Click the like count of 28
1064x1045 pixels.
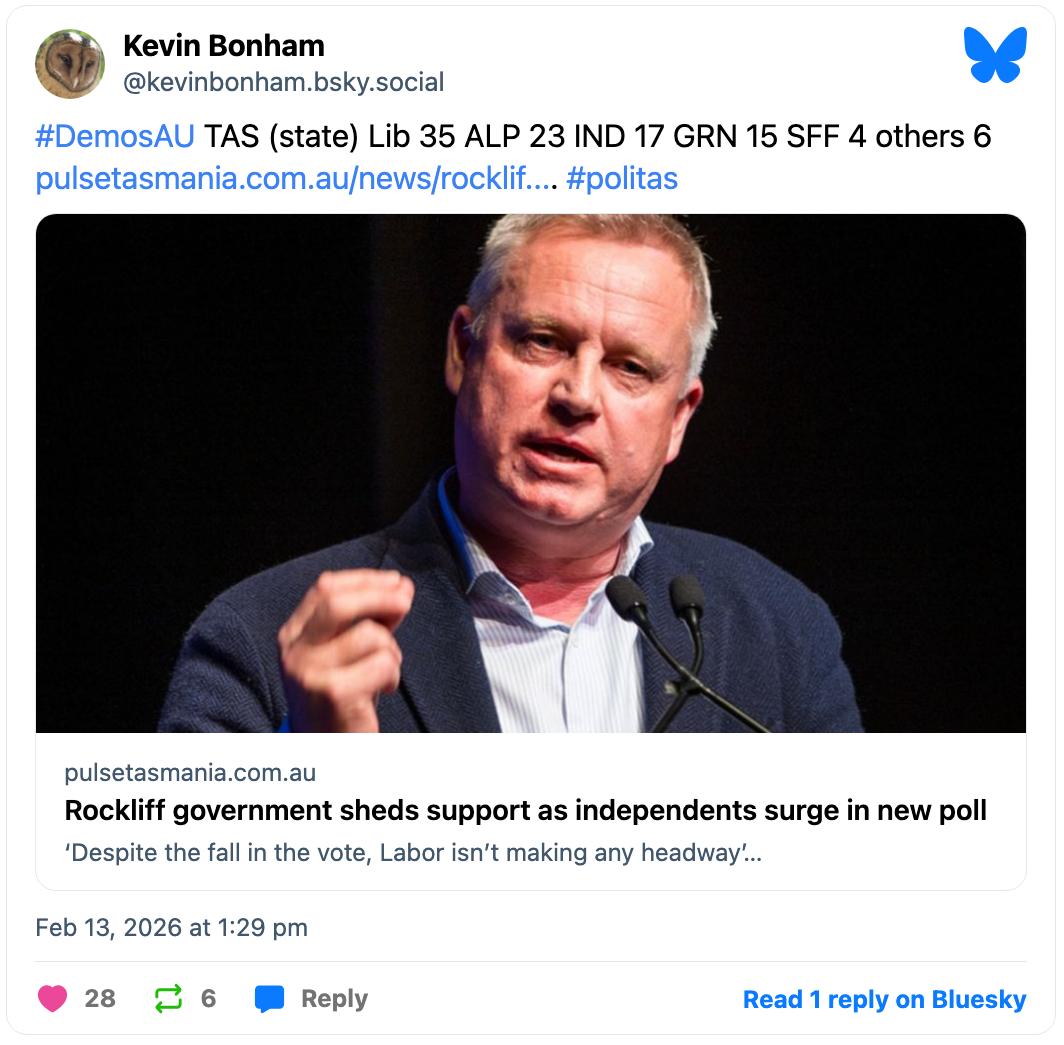pyautogui.click(x=100, y=998)
